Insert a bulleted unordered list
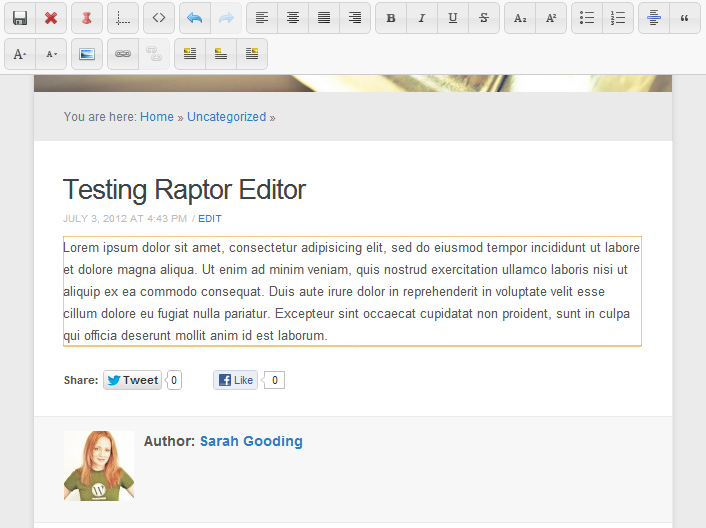Screen dimensions: 706x528 (587, 18)
